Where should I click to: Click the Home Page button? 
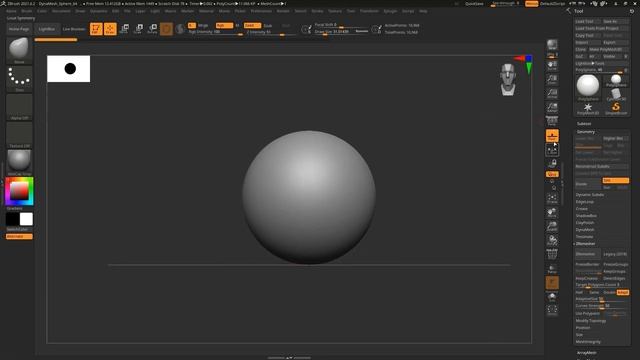pos(19,29)
